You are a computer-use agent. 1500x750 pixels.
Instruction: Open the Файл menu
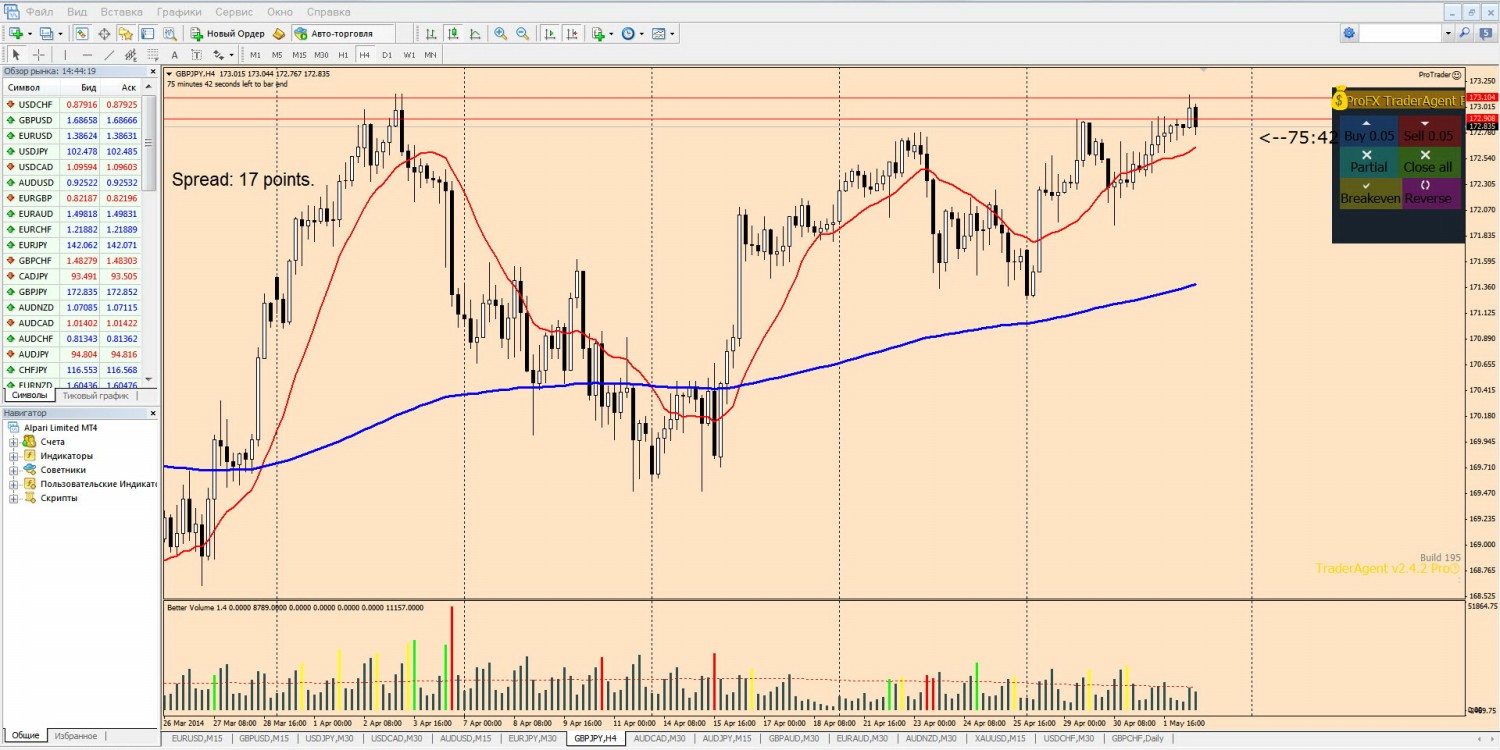coord(40,12)
